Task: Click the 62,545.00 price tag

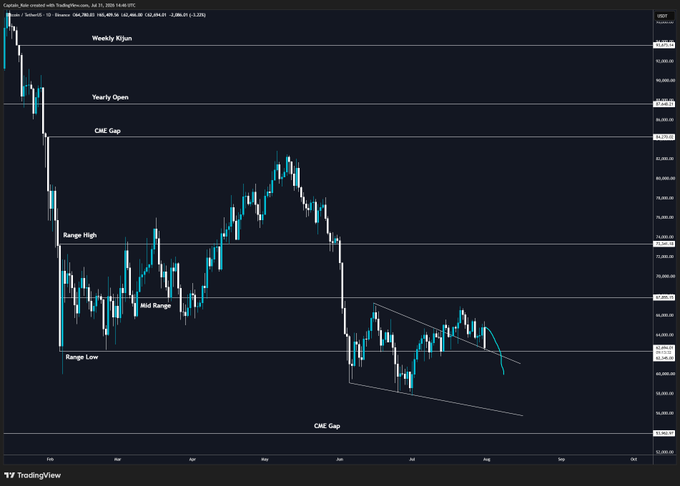Action: click(x=664, y=358)
